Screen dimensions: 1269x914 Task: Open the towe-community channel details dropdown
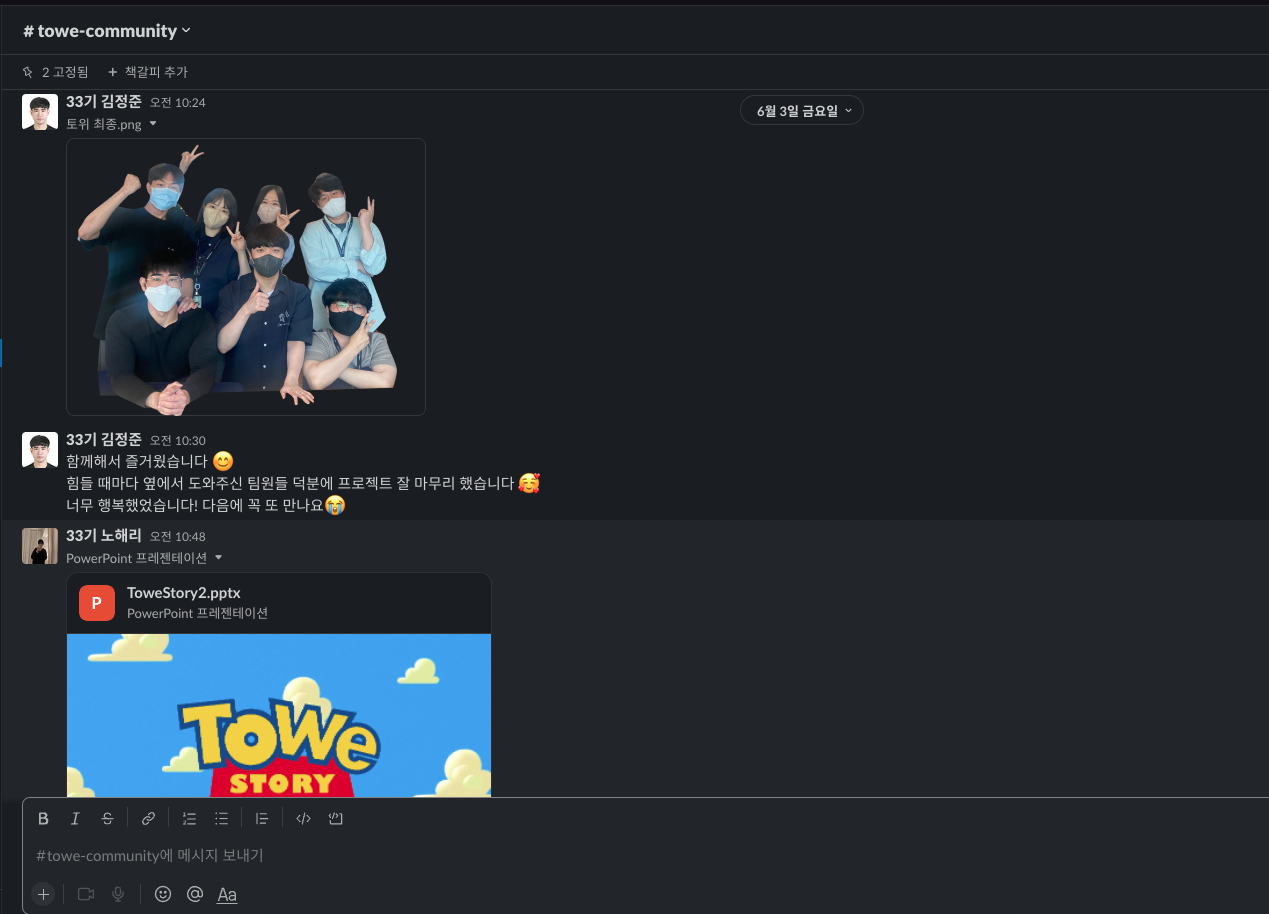click(x=106, y=30)
